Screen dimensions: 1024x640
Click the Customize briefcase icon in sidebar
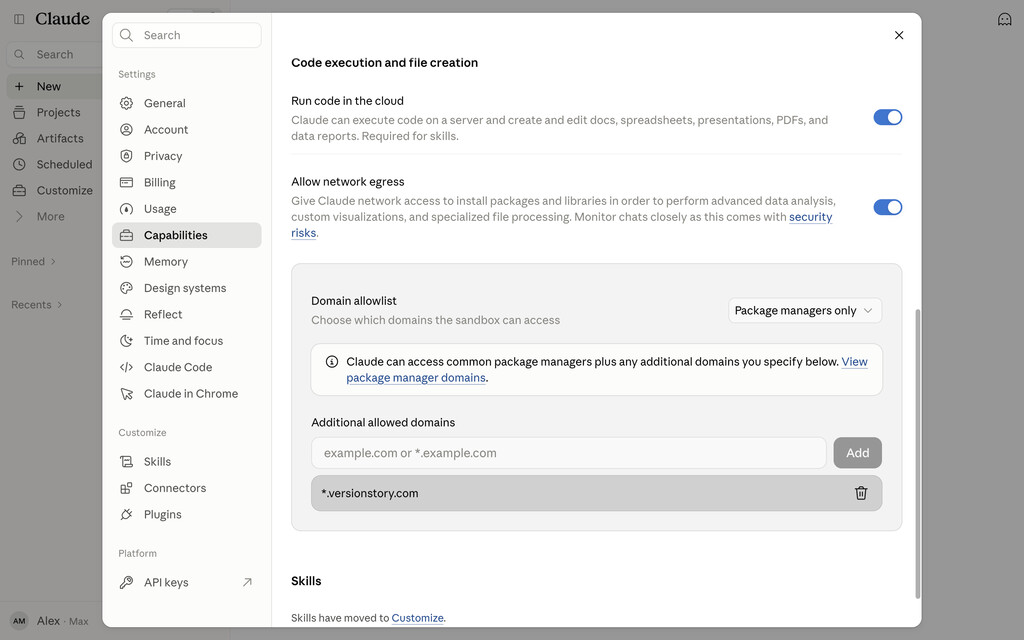point(20,191)
